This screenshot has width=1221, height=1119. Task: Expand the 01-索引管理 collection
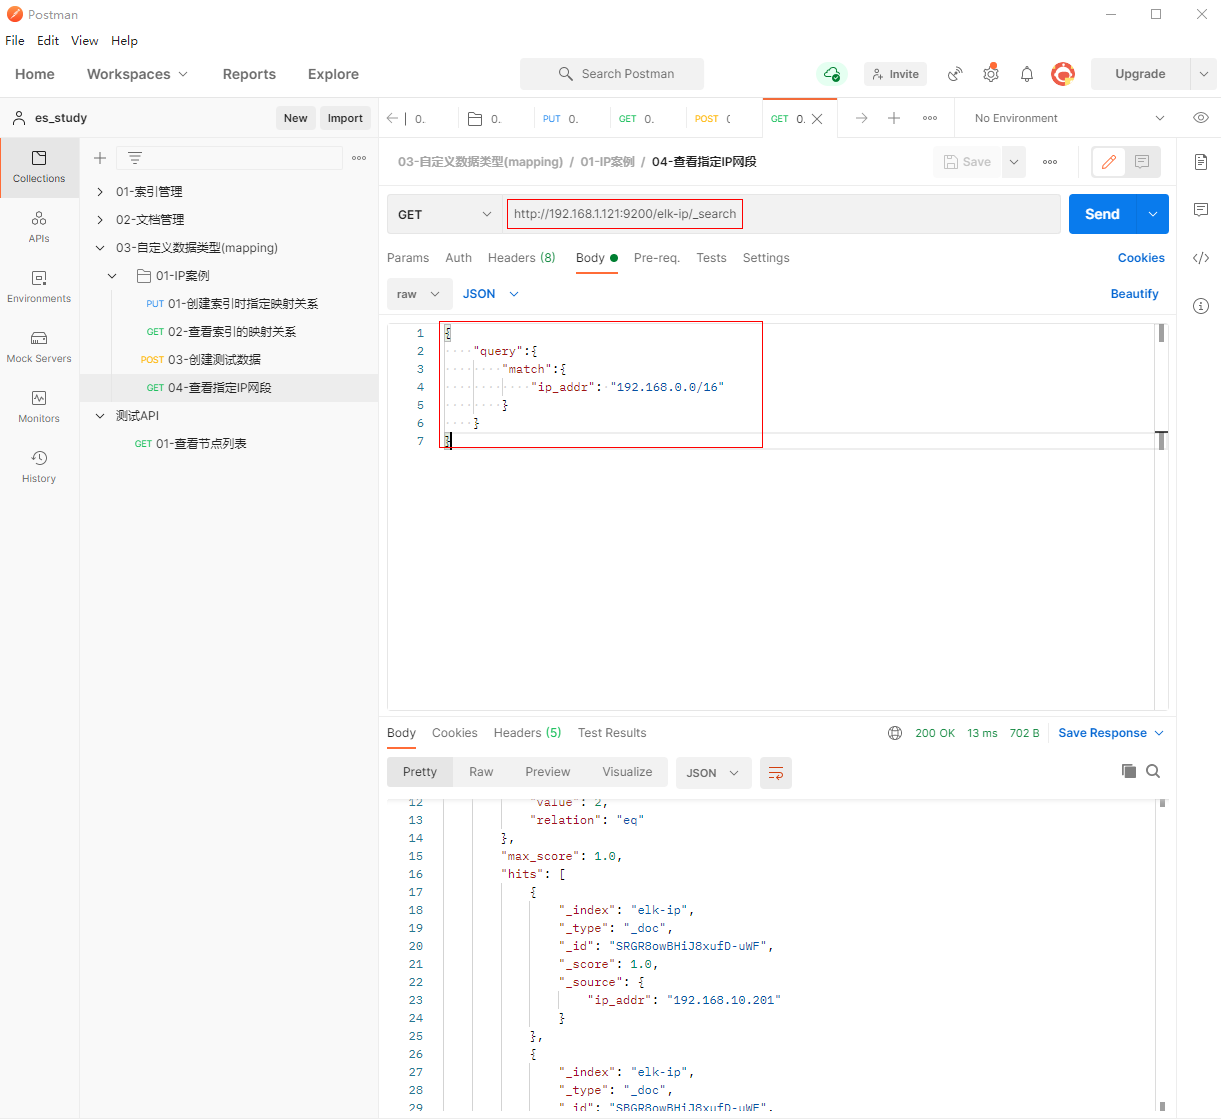(x=100, y=192)
